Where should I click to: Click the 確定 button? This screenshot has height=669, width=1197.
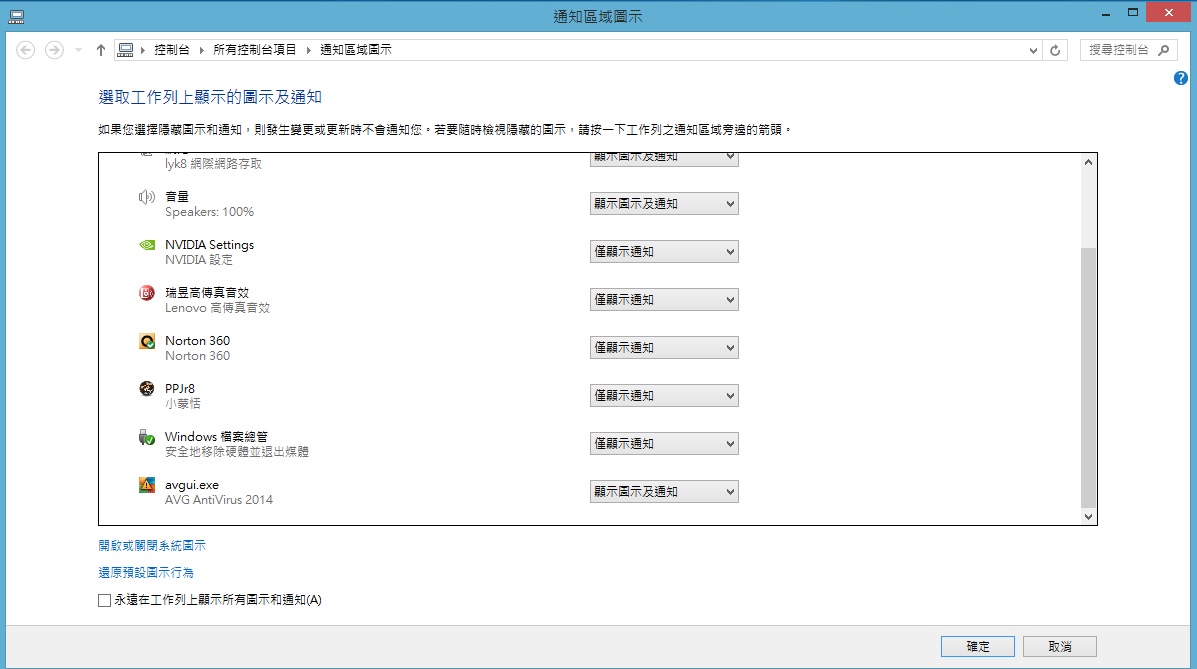[978, 646]
